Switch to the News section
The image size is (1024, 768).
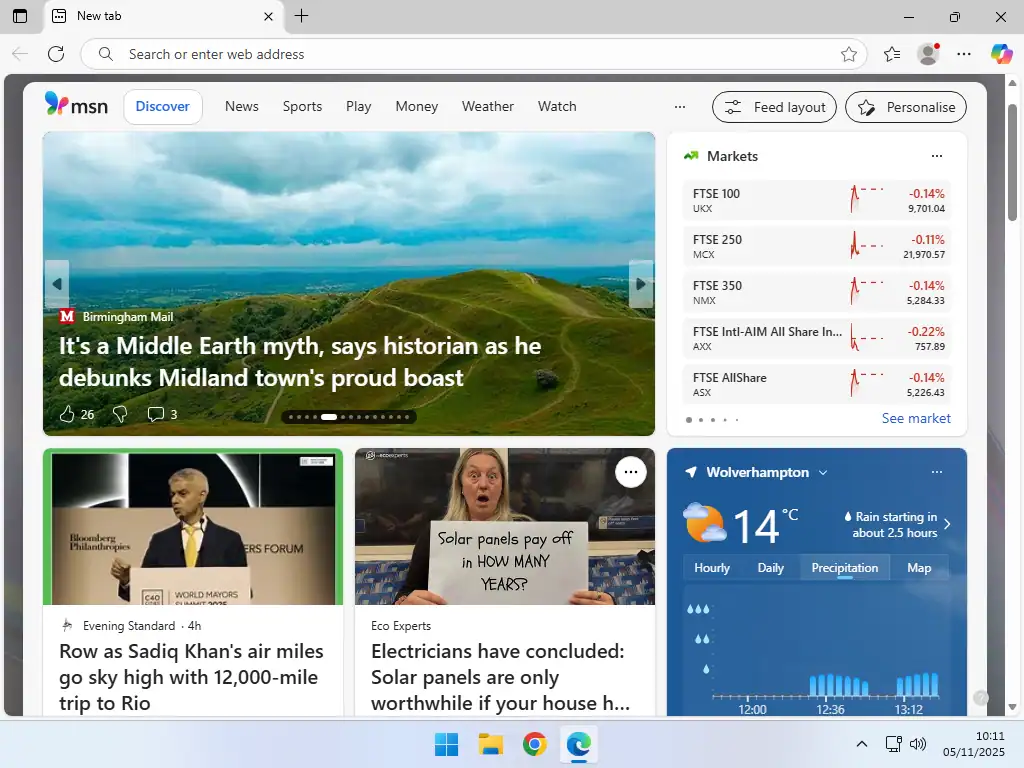click(x=241, y=106)
